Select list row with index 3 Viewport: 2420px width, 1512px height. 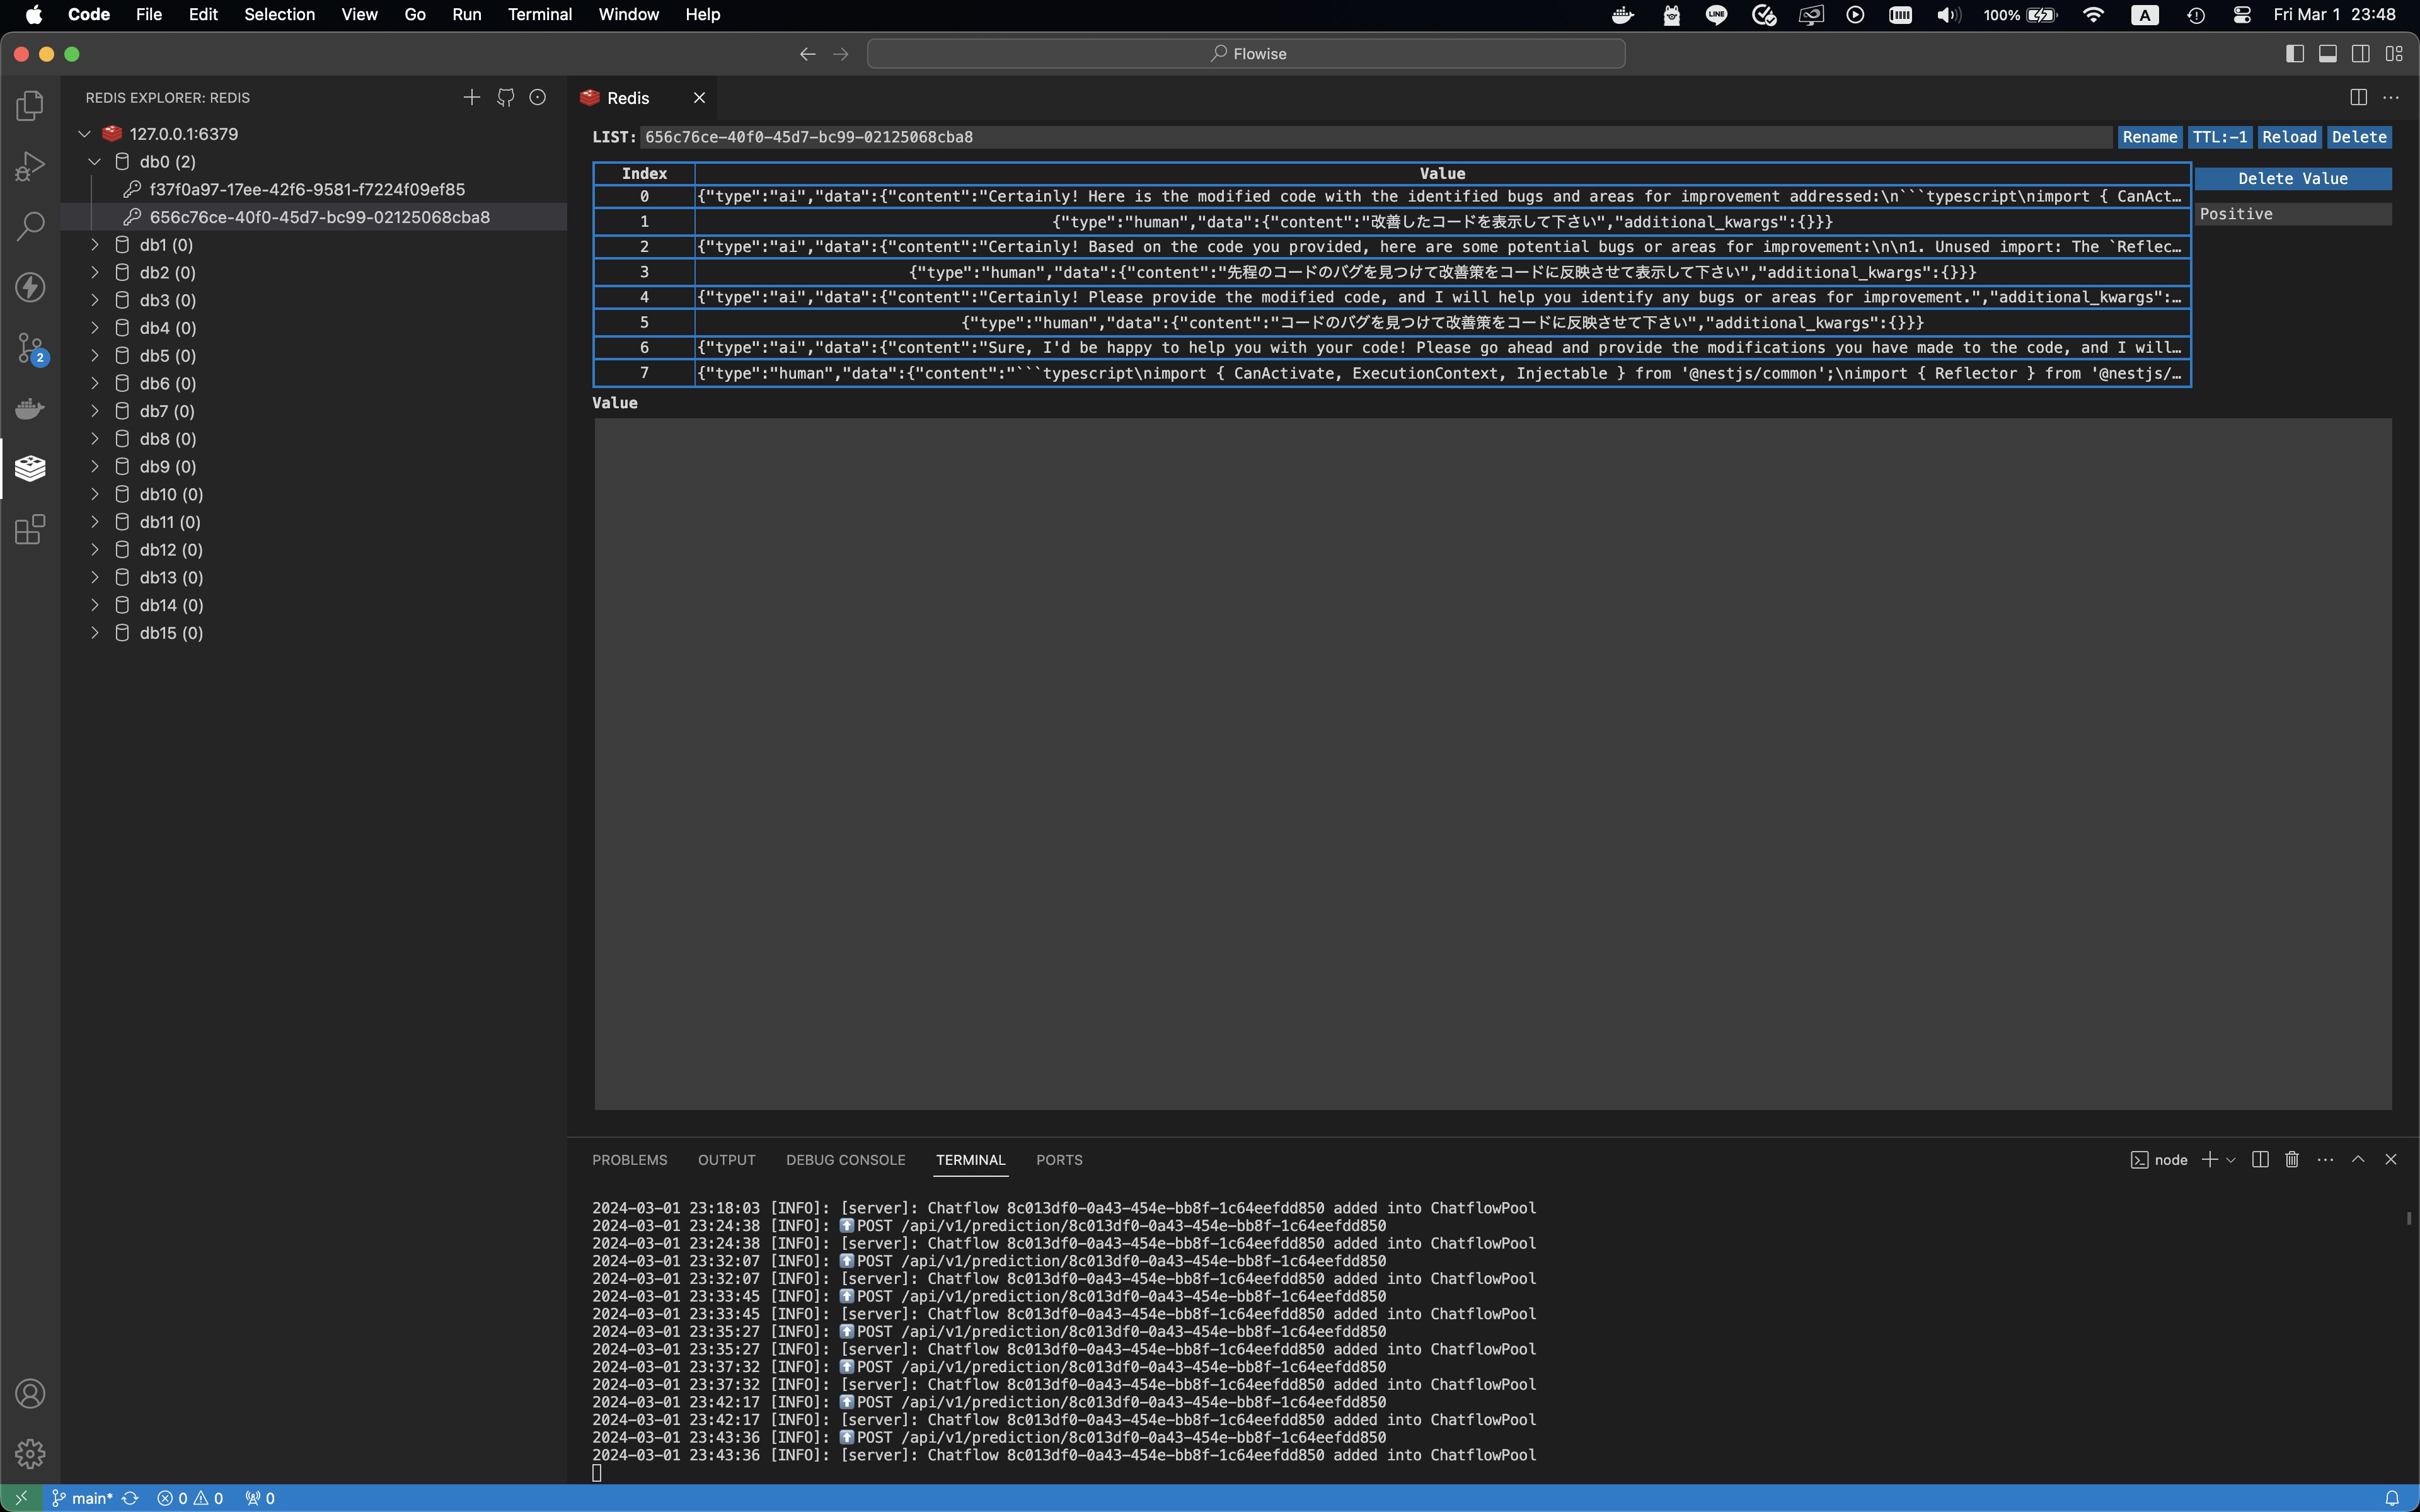[1392, 272]
